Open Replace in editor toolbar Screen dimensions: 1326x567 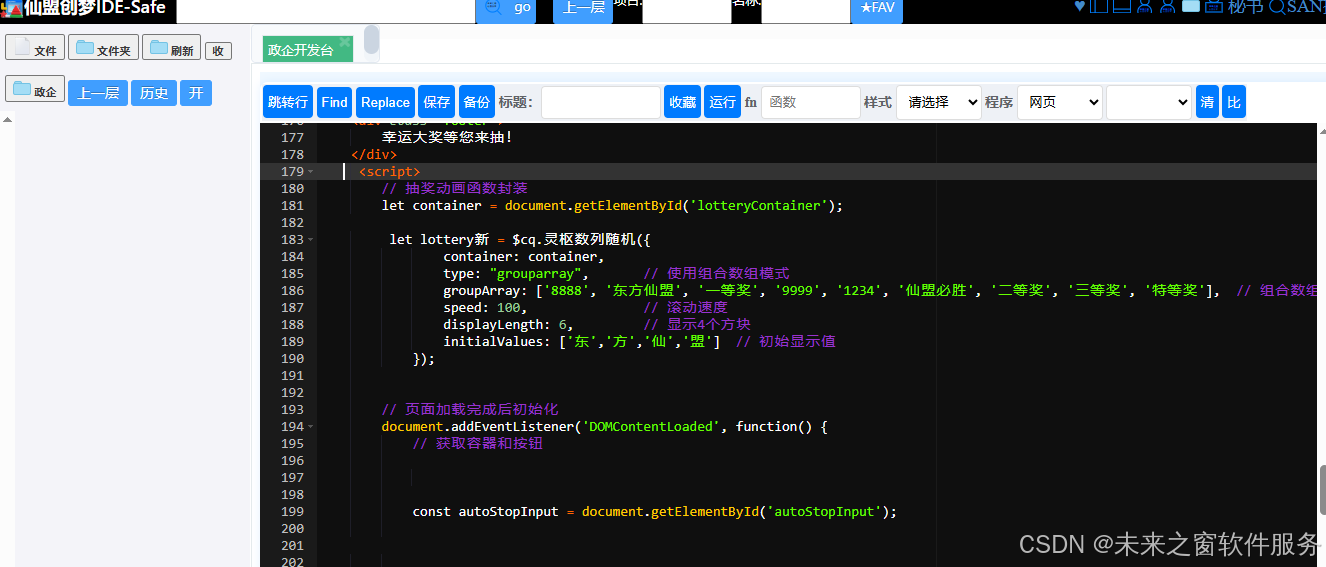click(385, 102)
